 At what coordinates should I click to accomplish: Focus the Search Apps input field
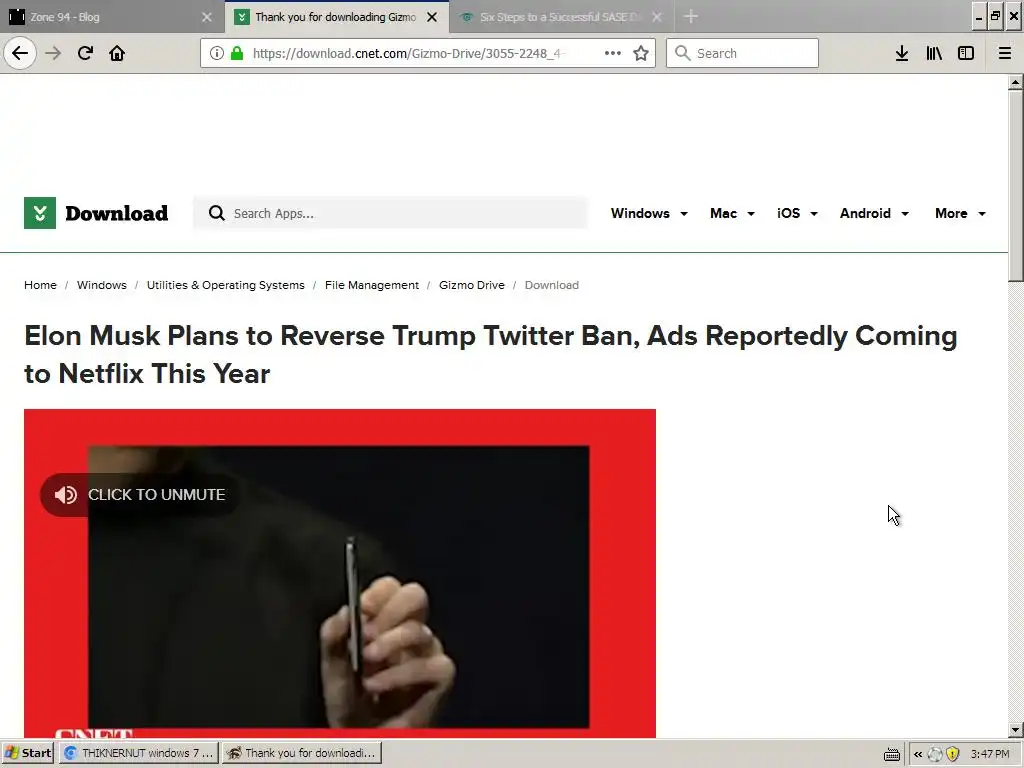(x=389, y=213)
